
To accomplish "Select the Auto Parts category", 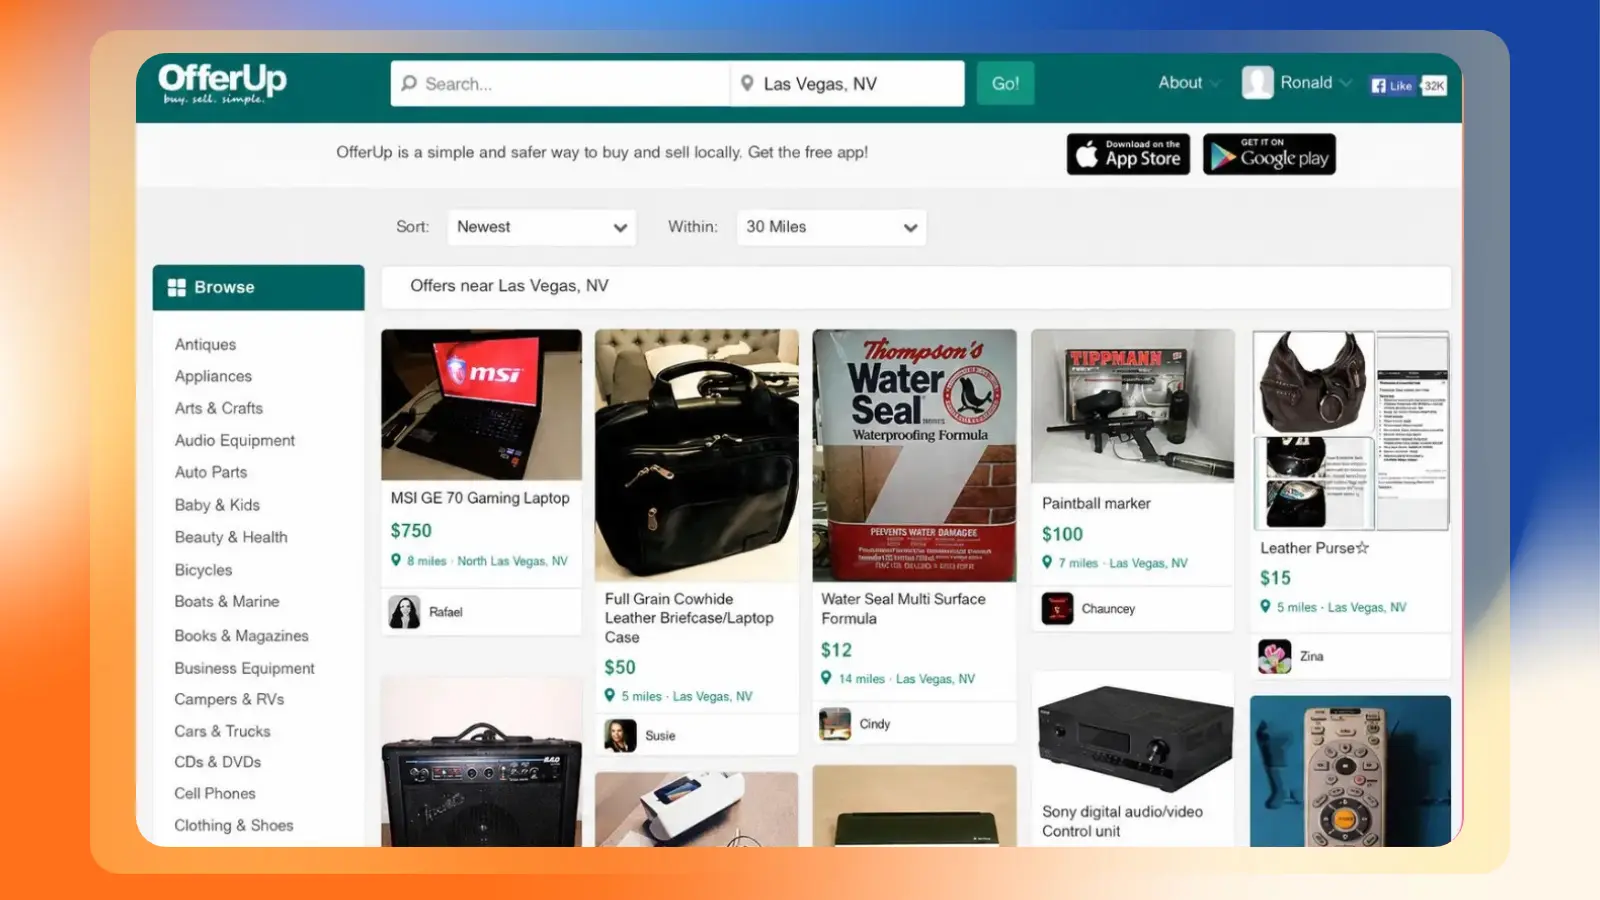I will (210, 472).
